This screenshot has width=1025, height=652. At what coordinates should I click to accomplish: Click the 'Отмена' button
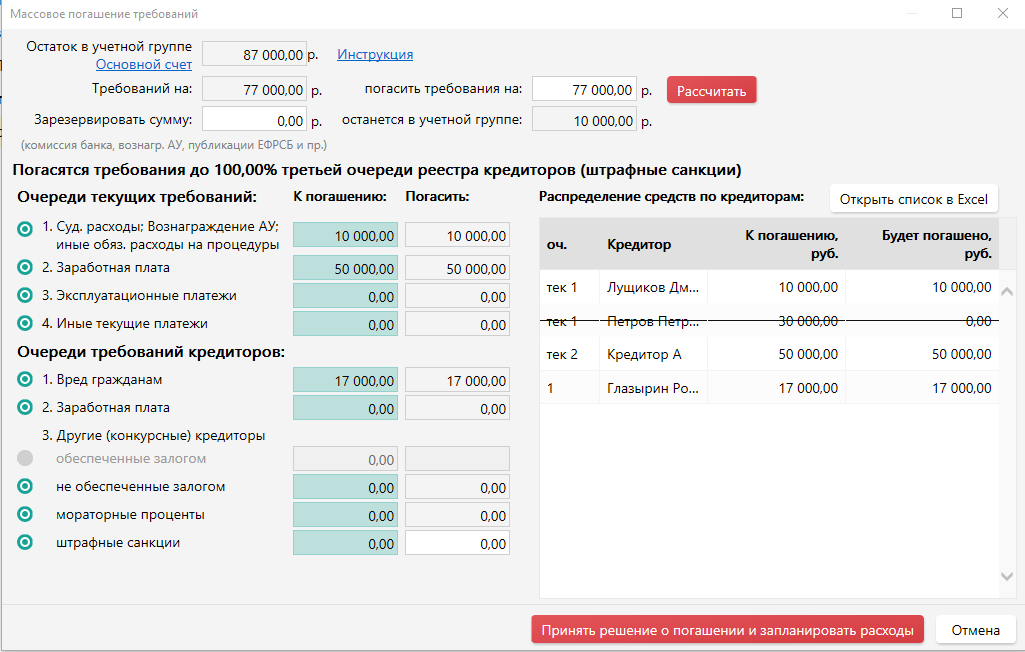[x=975, y=630]
